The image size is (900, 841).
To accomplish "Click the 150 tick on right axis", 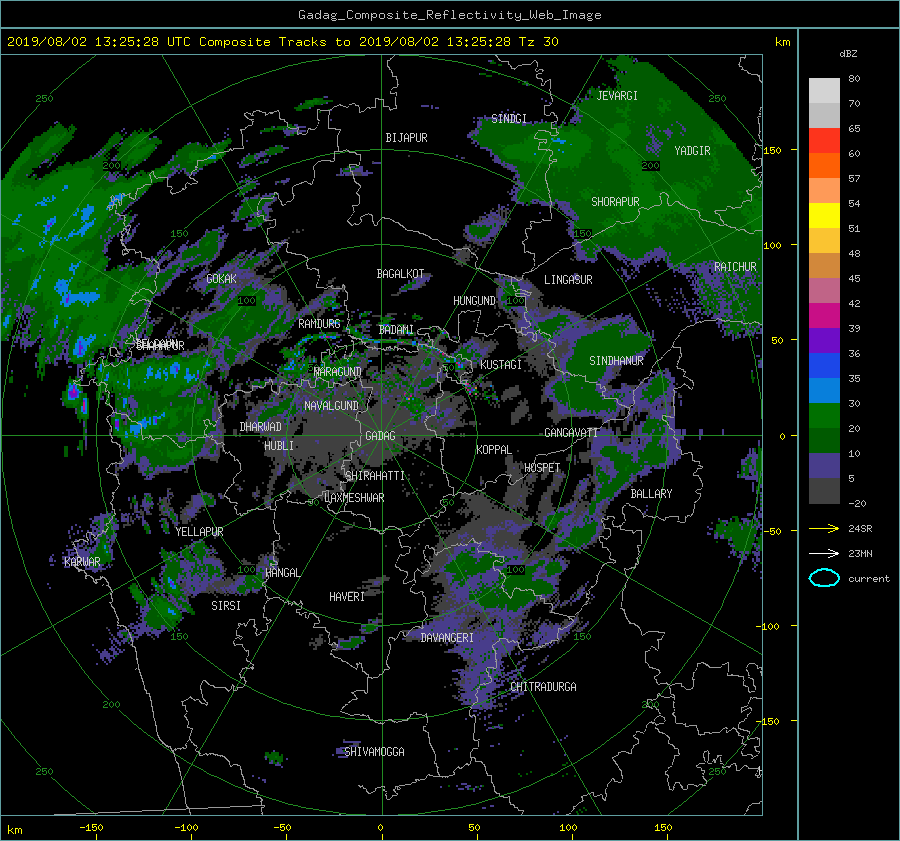I will (772, 150).
